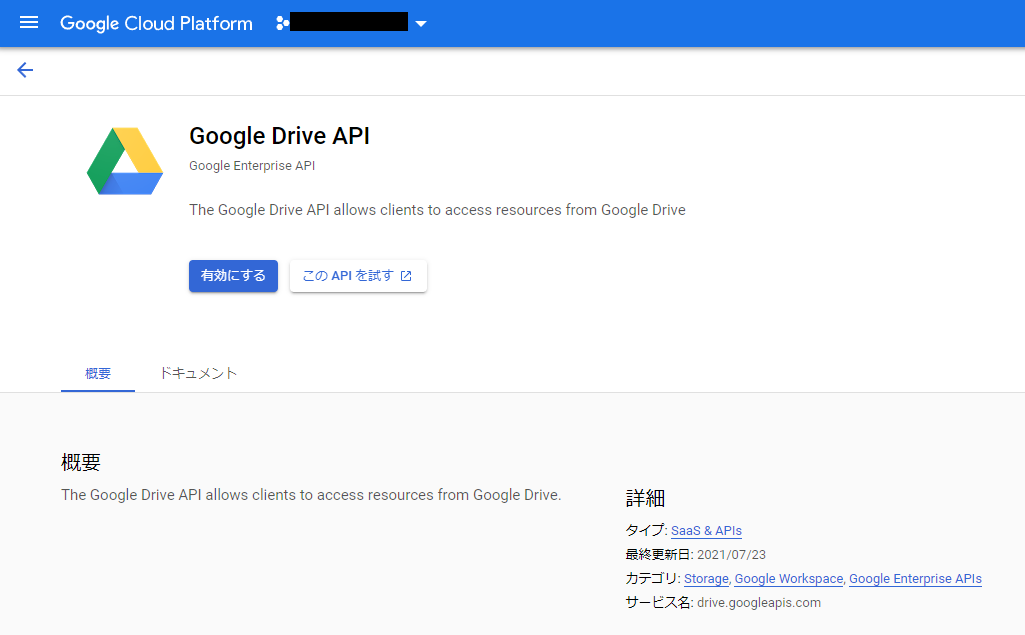Click the 有効にする button
Image resolution: width=1025 pixels, height=635 pixels.
[x=233, y=276]
